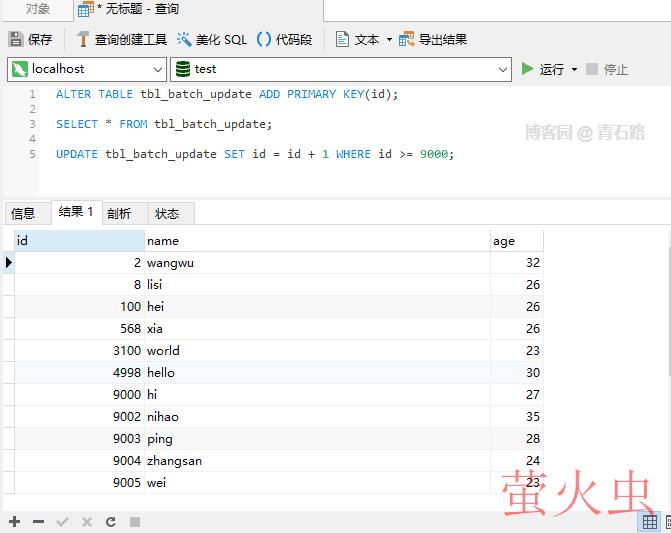Viewport: 671px width, 533px height.
Task: Click Export Result (导出结果)
Action: (433, 40)
